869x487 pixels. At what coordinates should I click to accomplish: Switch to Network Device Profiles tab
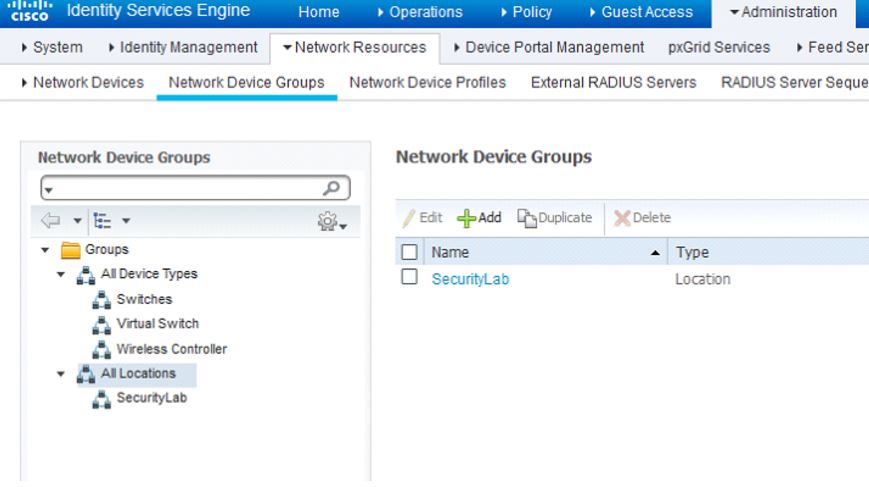427,83
